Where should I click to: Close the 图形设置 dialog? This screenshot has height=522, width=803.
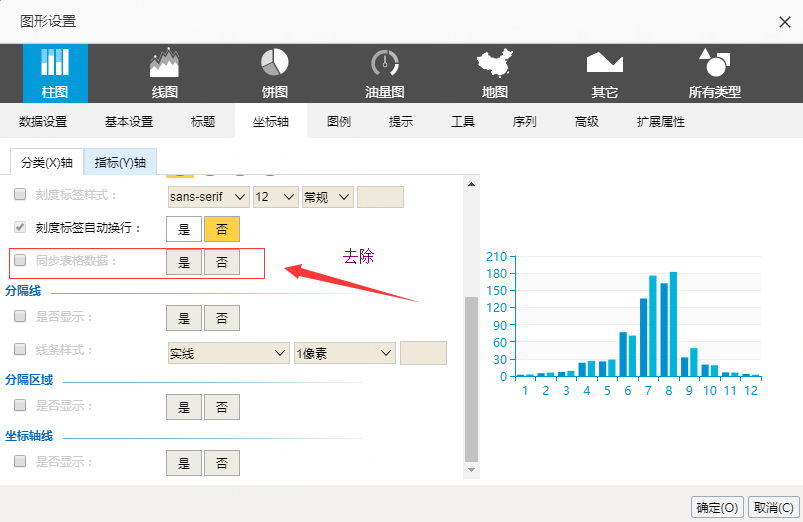[x=785, y=22]
